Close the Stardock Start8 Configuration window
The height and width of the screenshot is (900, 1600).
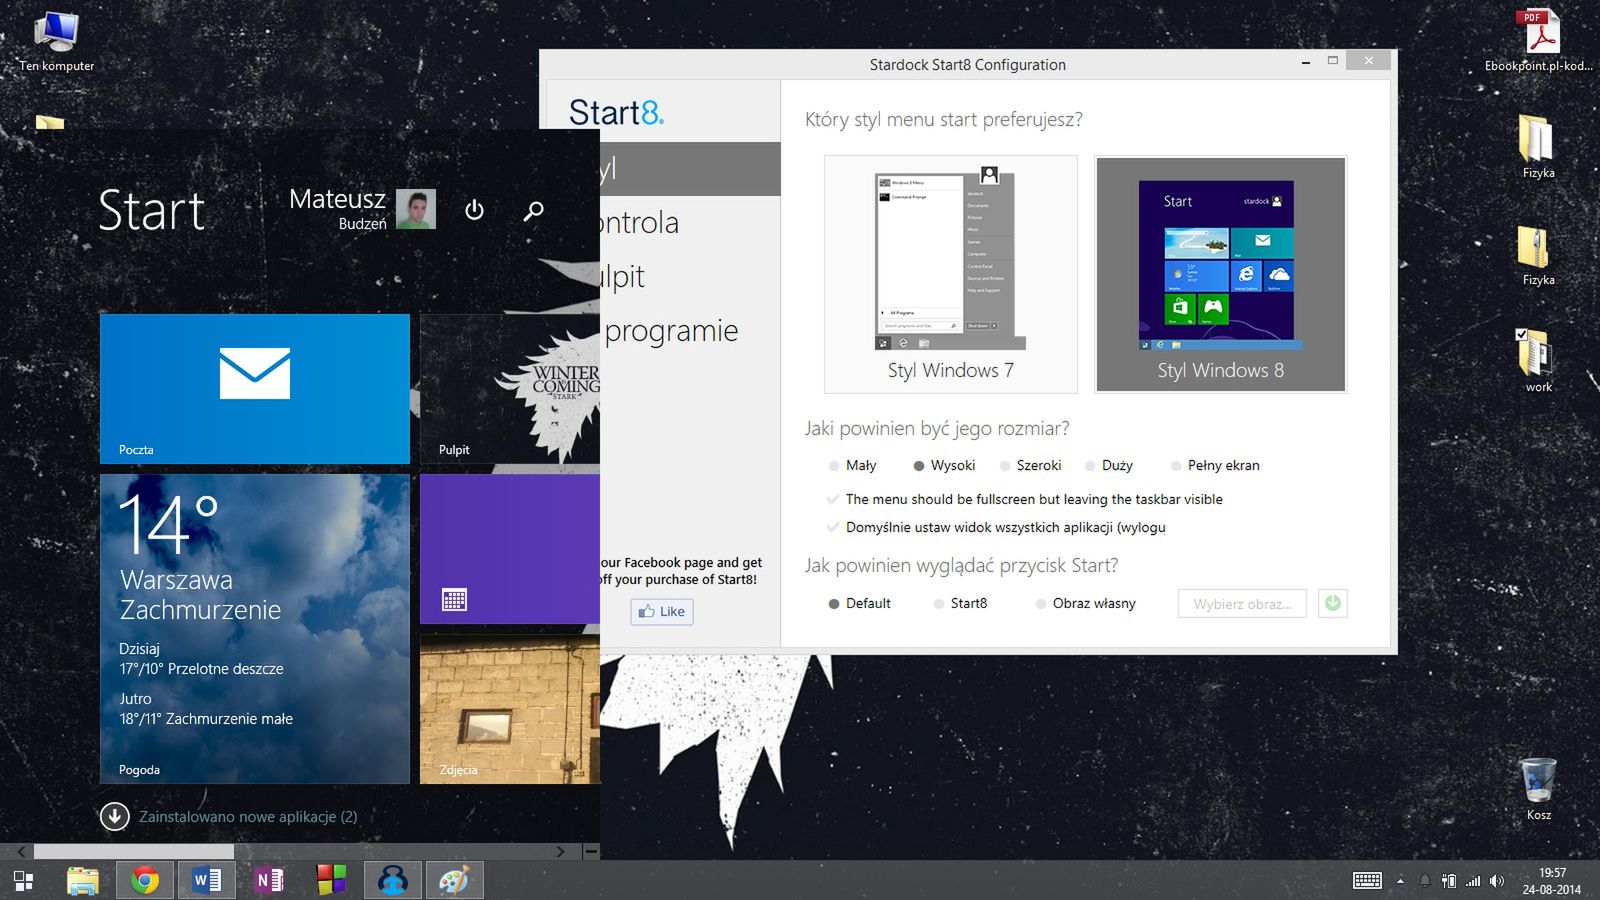click(x=1368, y=61)
